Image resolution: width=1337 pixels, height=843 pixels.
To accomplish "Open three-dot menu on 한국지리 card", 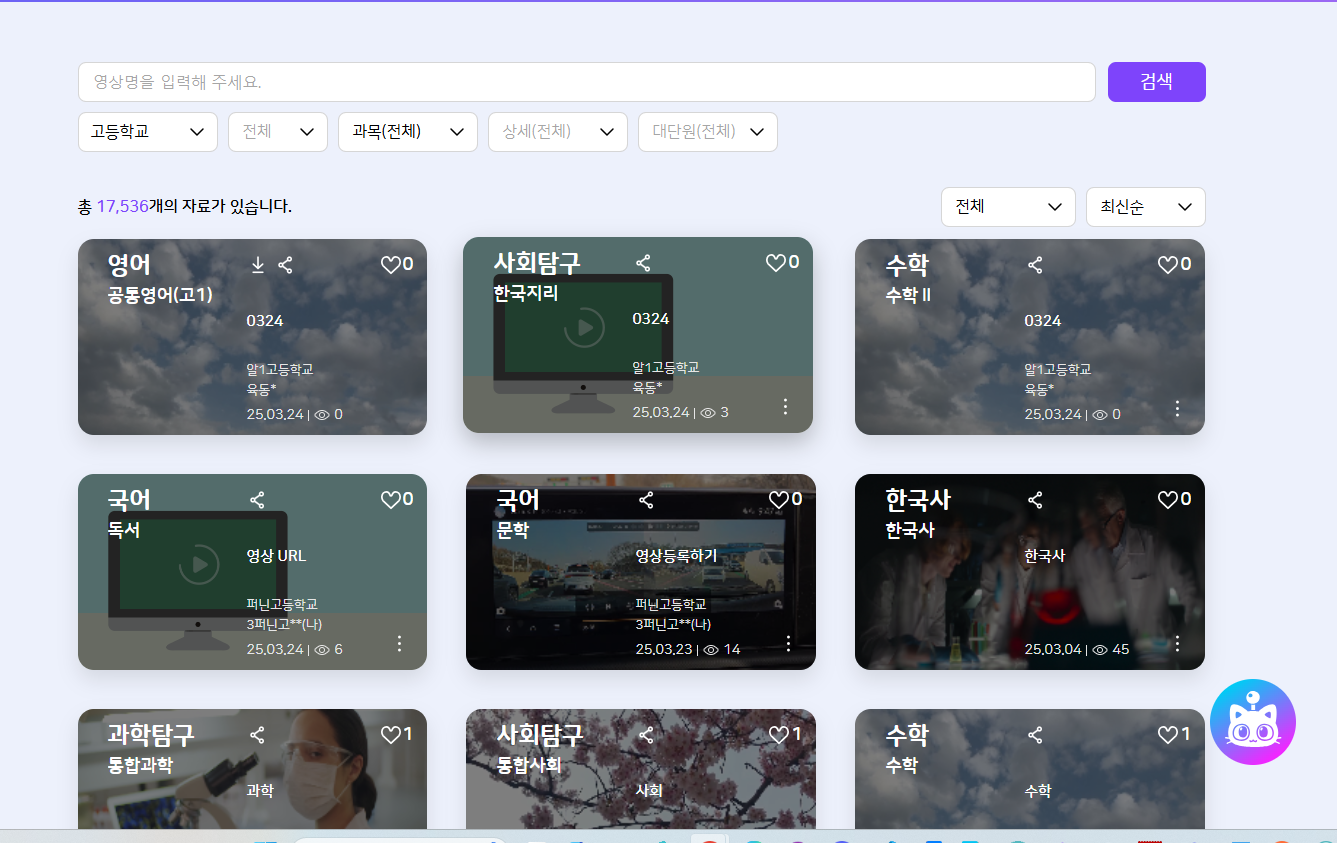I will coord(785,406).
